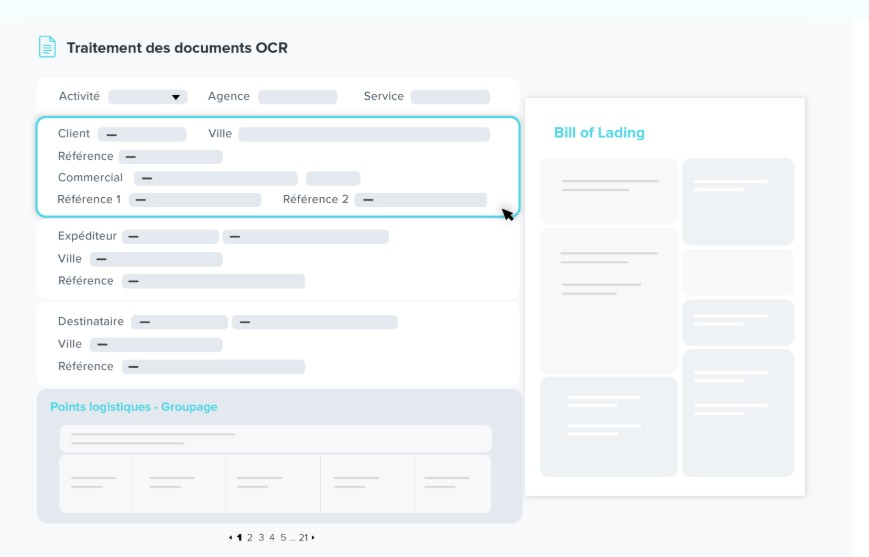Image resolution: width=869 pixels, height=557 pixels.
Task: Click the OCR document icon beside the title
Action: click(47, 47)
